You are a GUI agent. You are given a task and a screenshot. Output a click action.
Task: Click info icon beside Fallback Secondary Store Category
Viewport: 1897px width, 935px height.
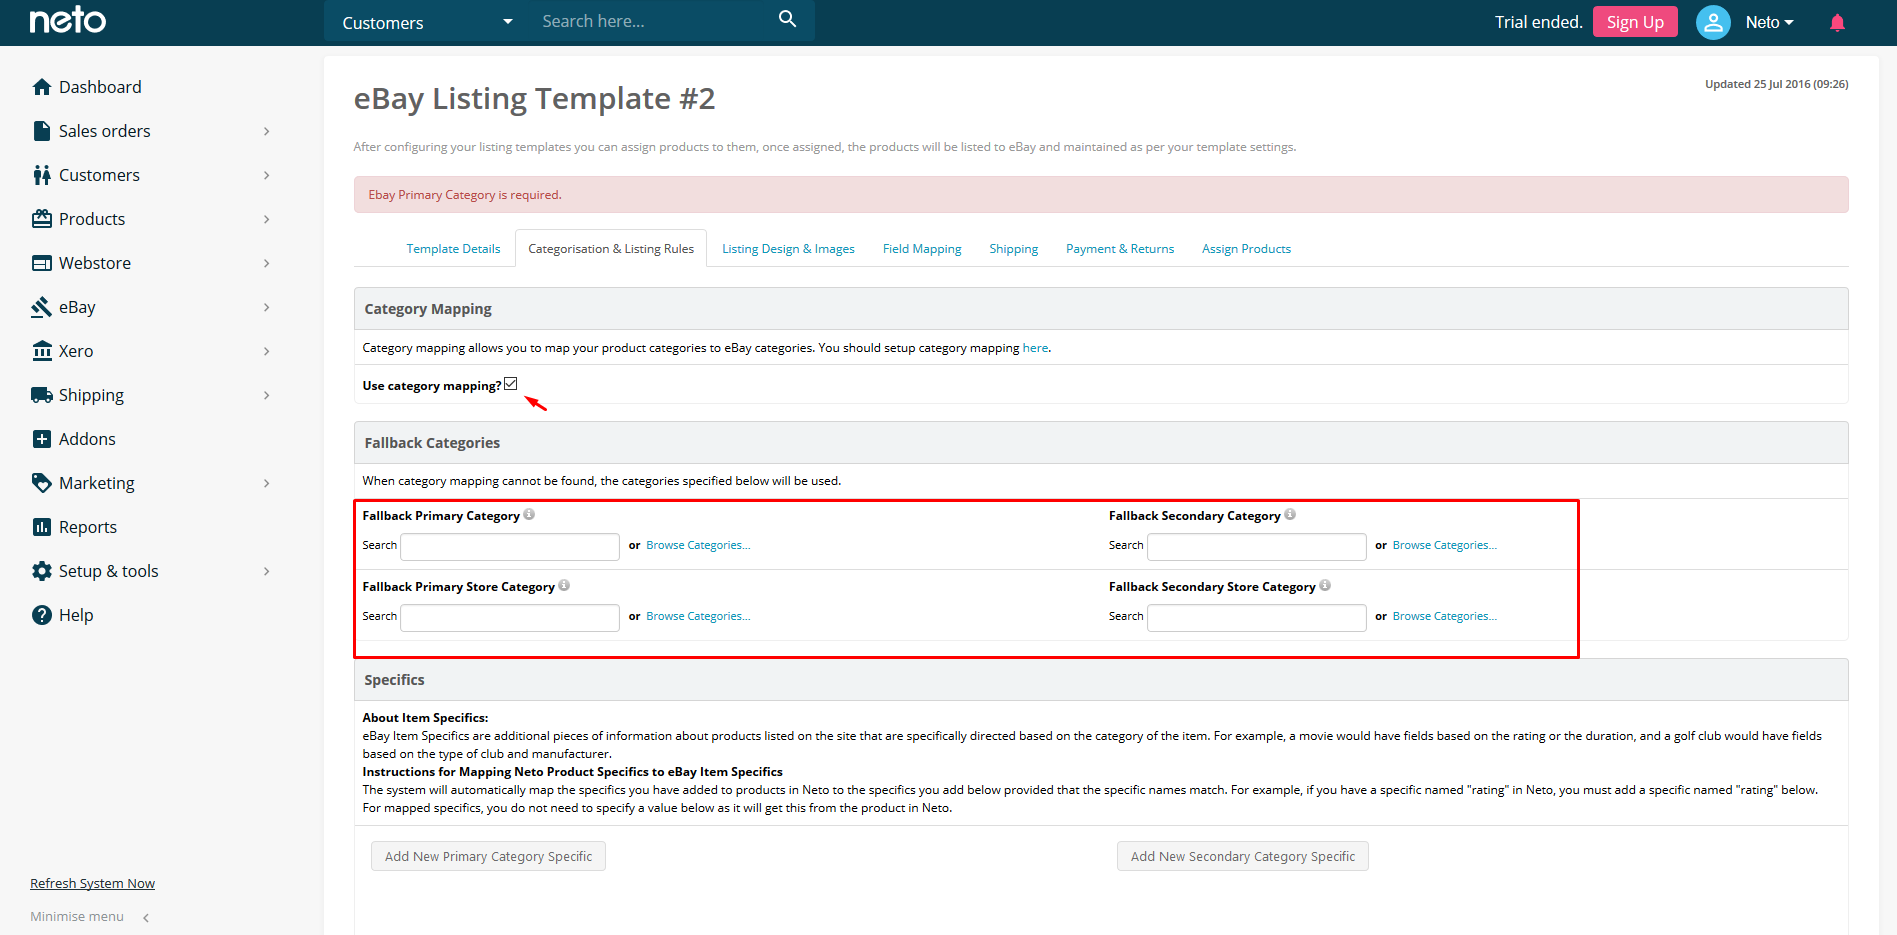[1325, 585]
